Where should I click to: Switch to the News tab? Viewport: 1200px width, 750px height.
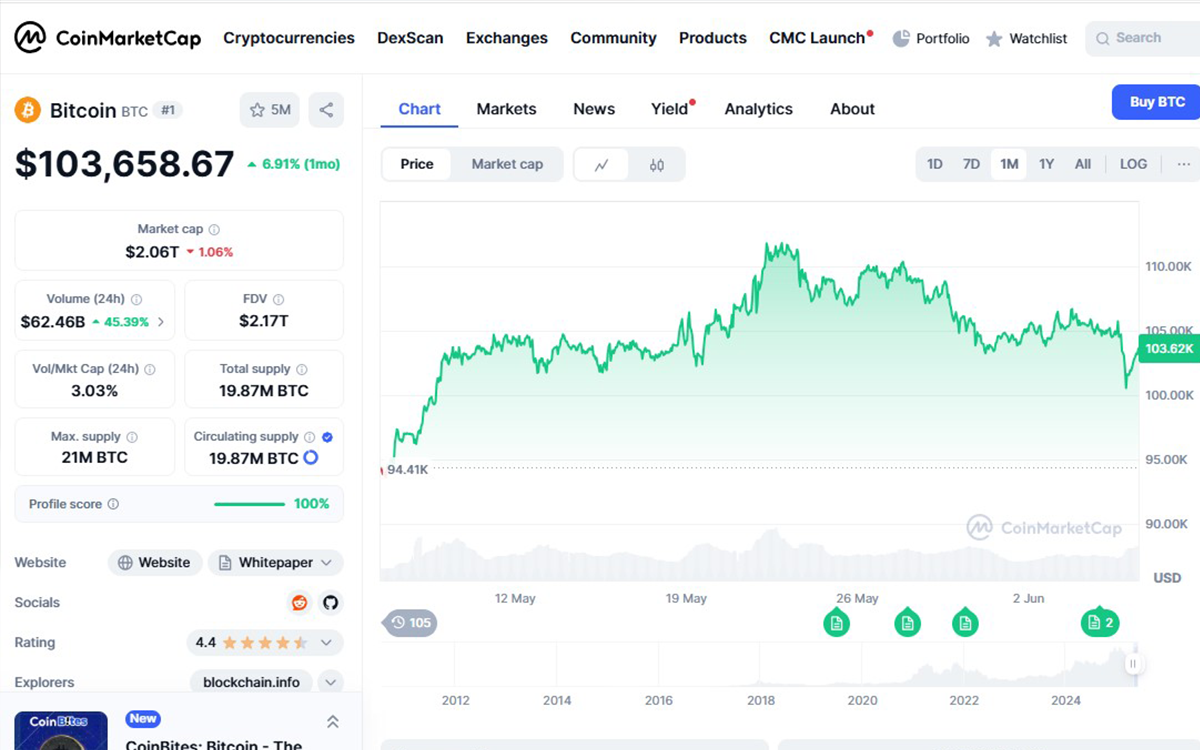(594, 109)
